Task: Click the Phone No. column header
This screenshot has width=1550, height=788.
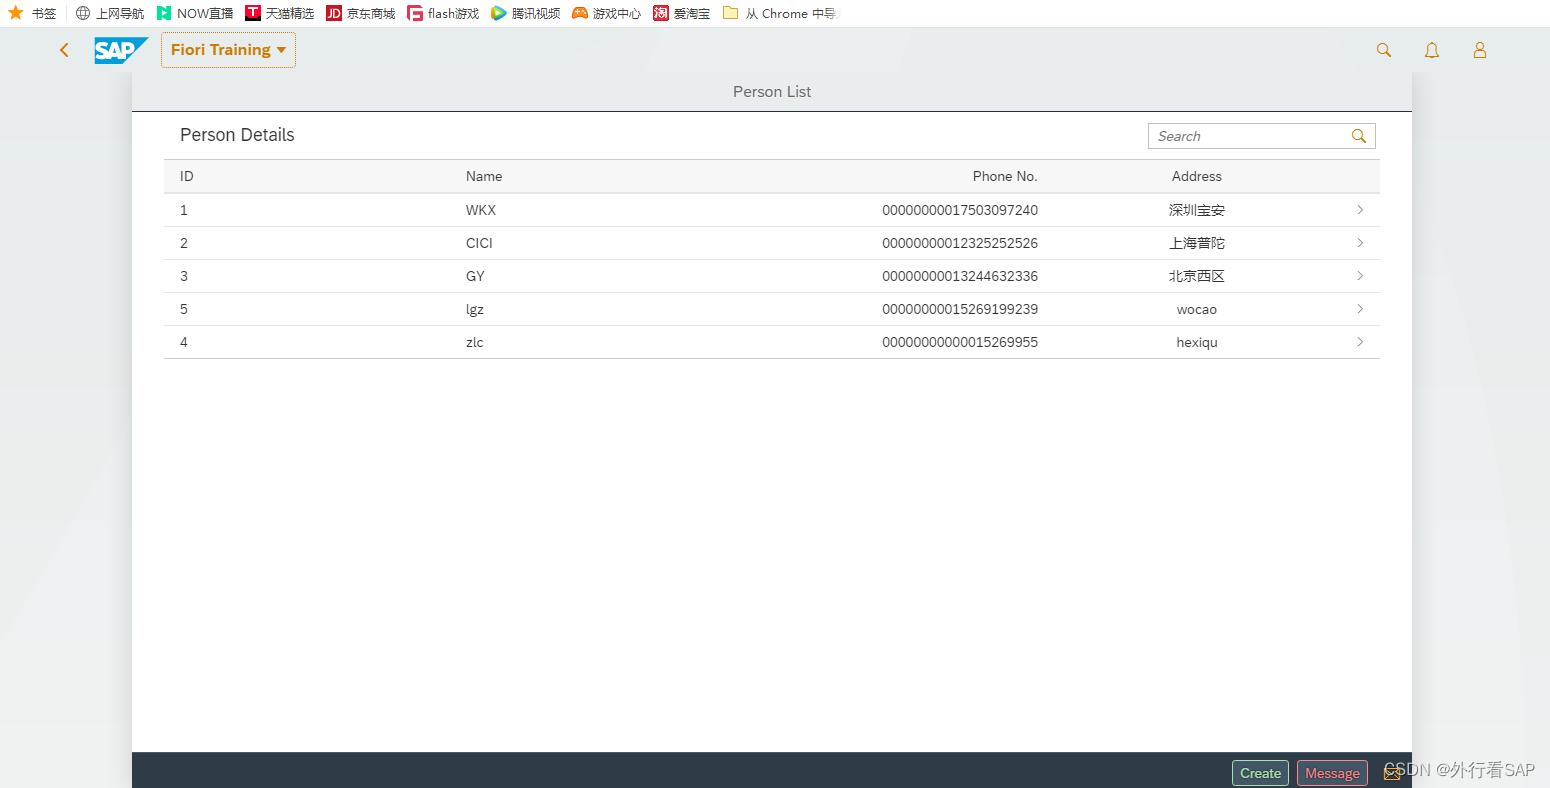Action: (x=1005, y=176)
